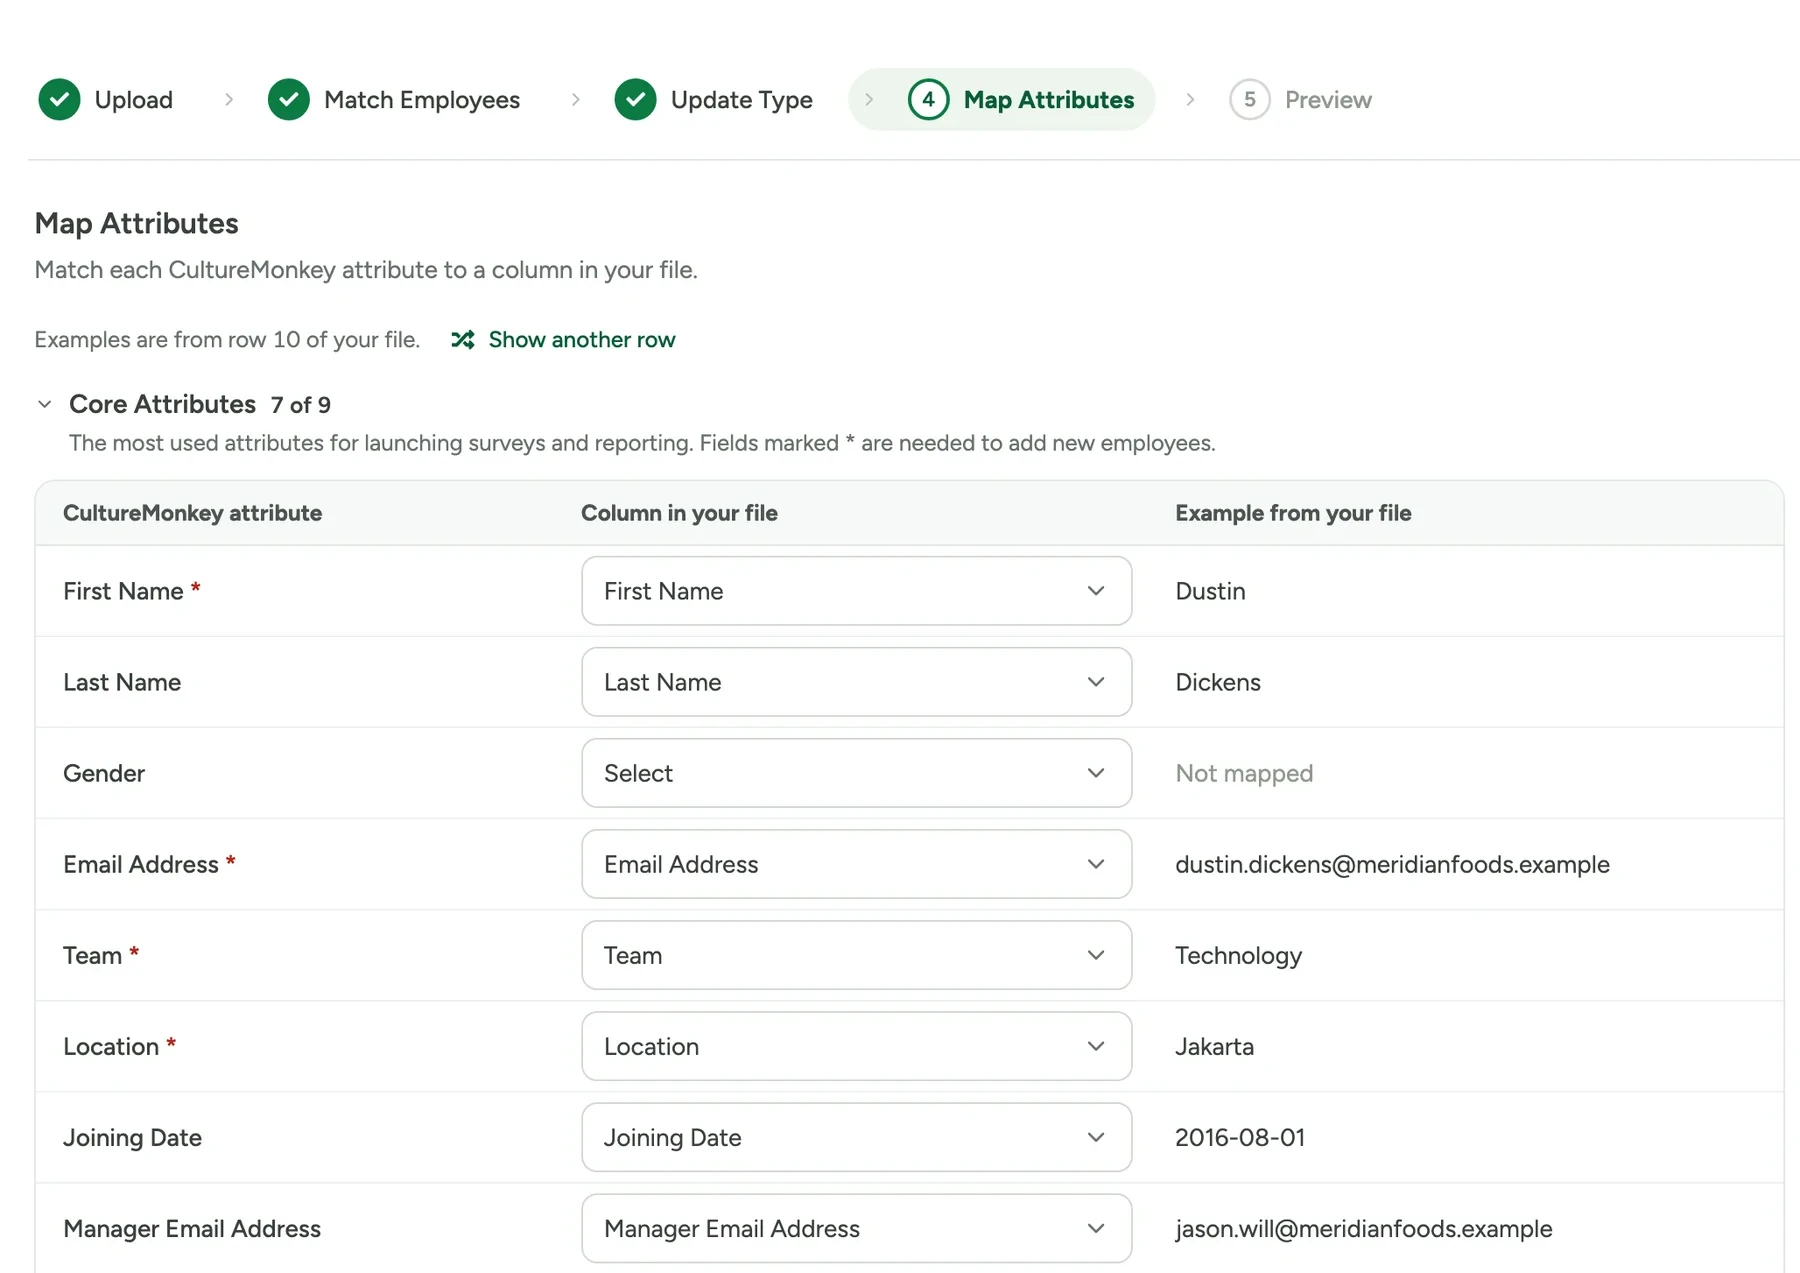This screenshot has width=1800, height=1273.
Task: Go to the Update Type step
Action: pyautogui.click(x=714, y=99)
